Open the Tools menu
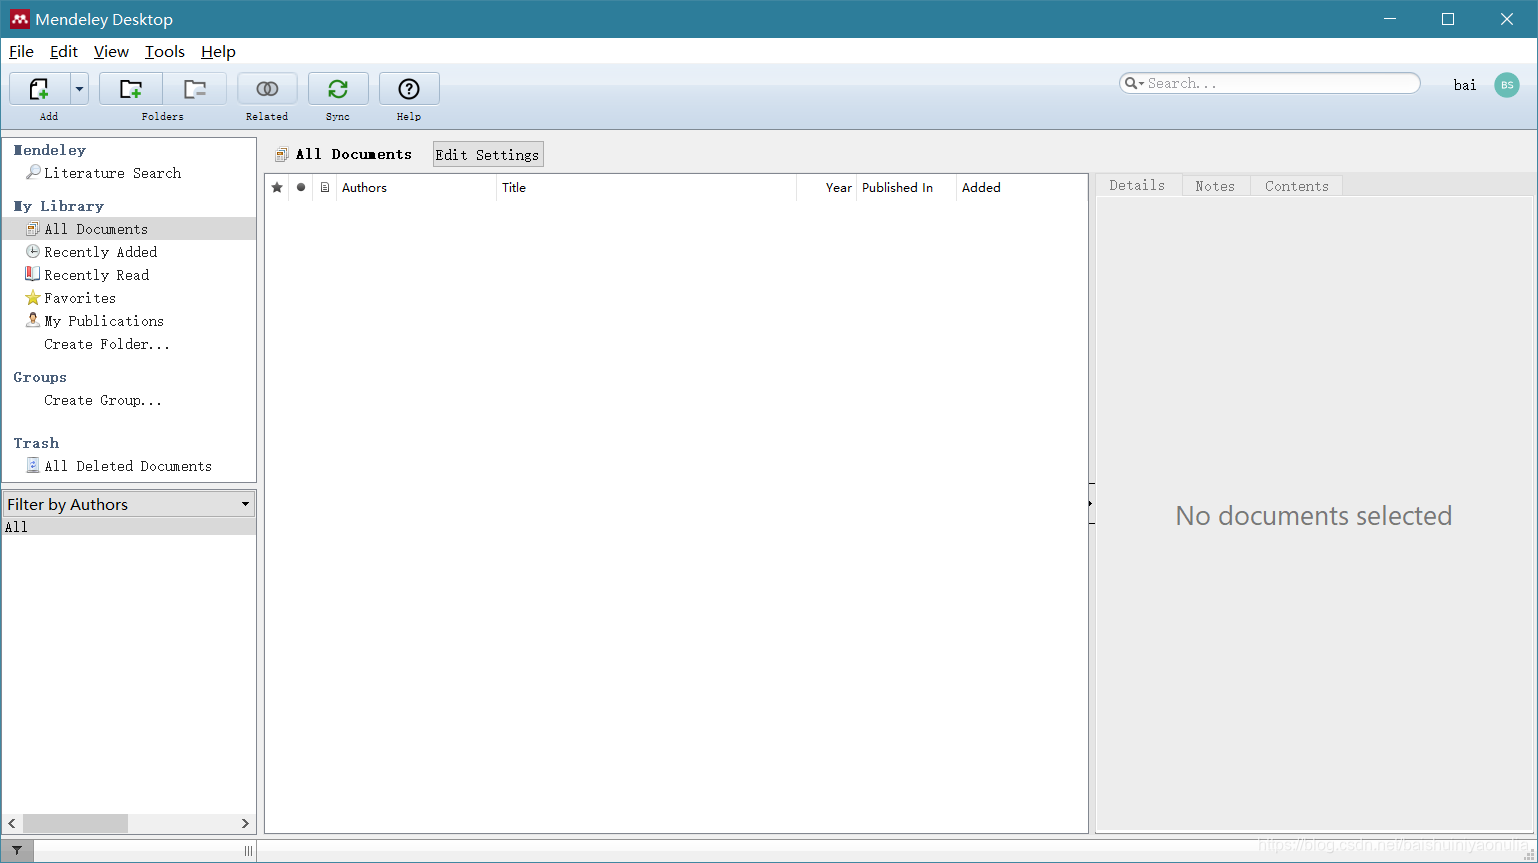Screen dimensions: 1538x863 [x=165, y=52]
